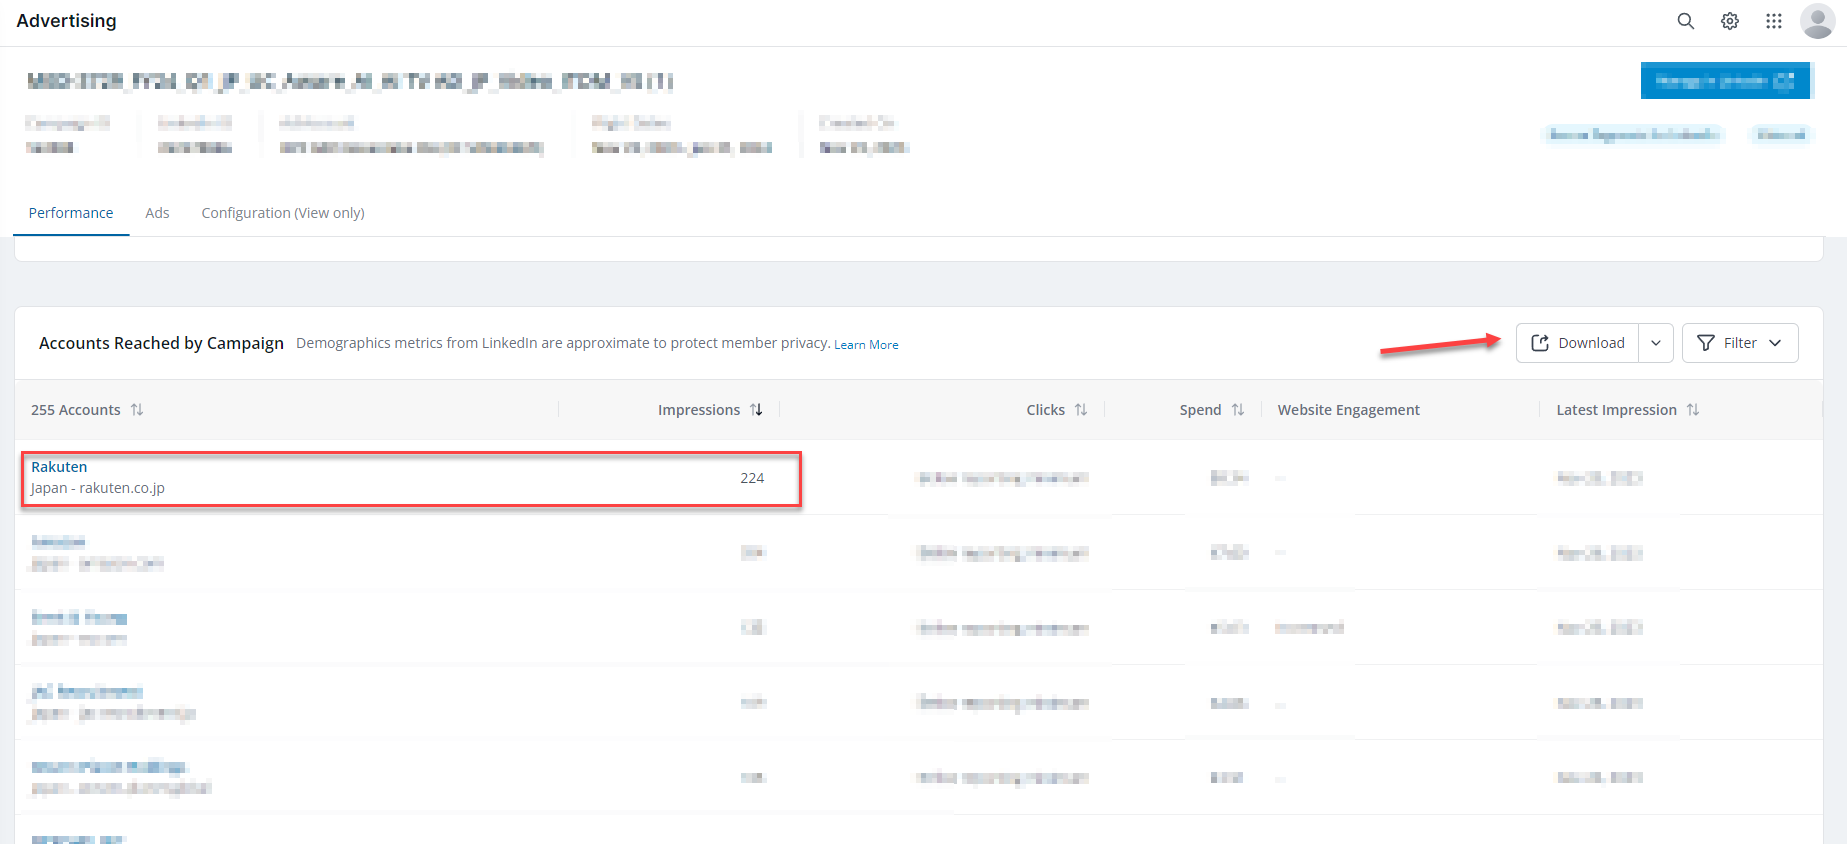Open the Rakuten account link
This screenshot has width=1847, height=844.
pyautogui.click(x=59, y=467)
